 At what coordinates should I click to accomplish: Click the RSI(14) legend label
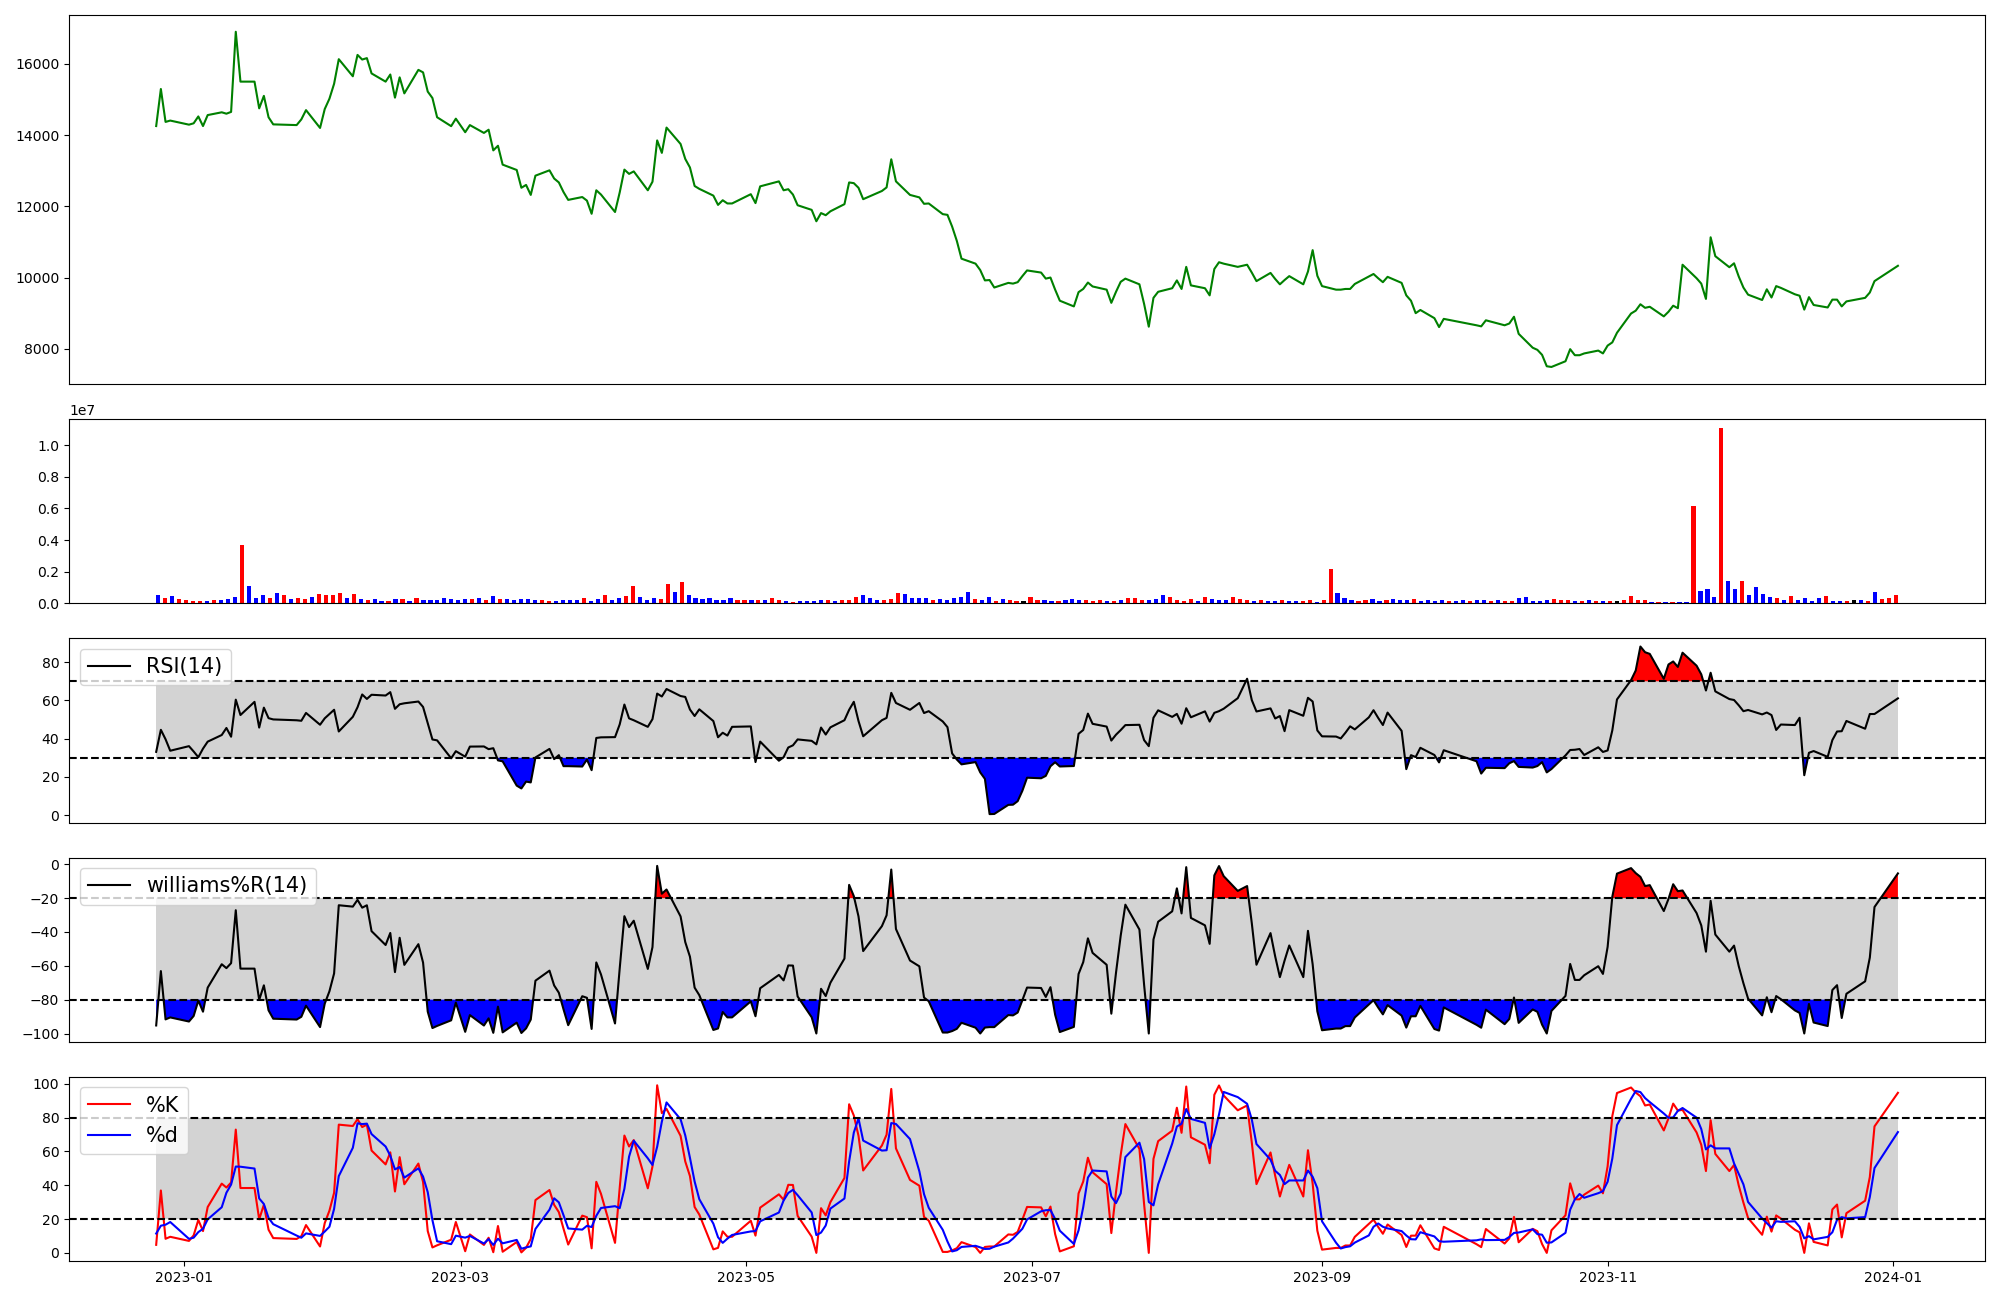(x=183, y=666)
